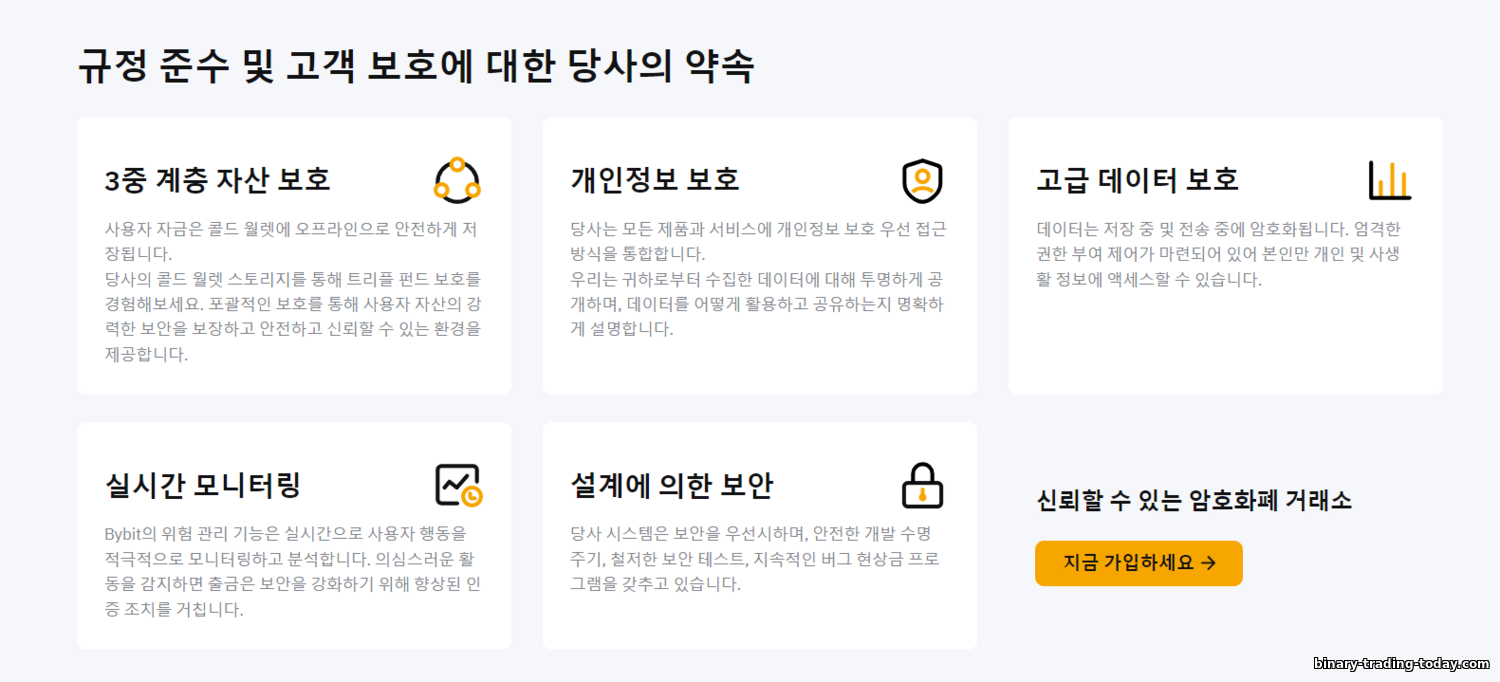
Task: Select the 개인정보 보호 card title
Action: click(655, 180)
